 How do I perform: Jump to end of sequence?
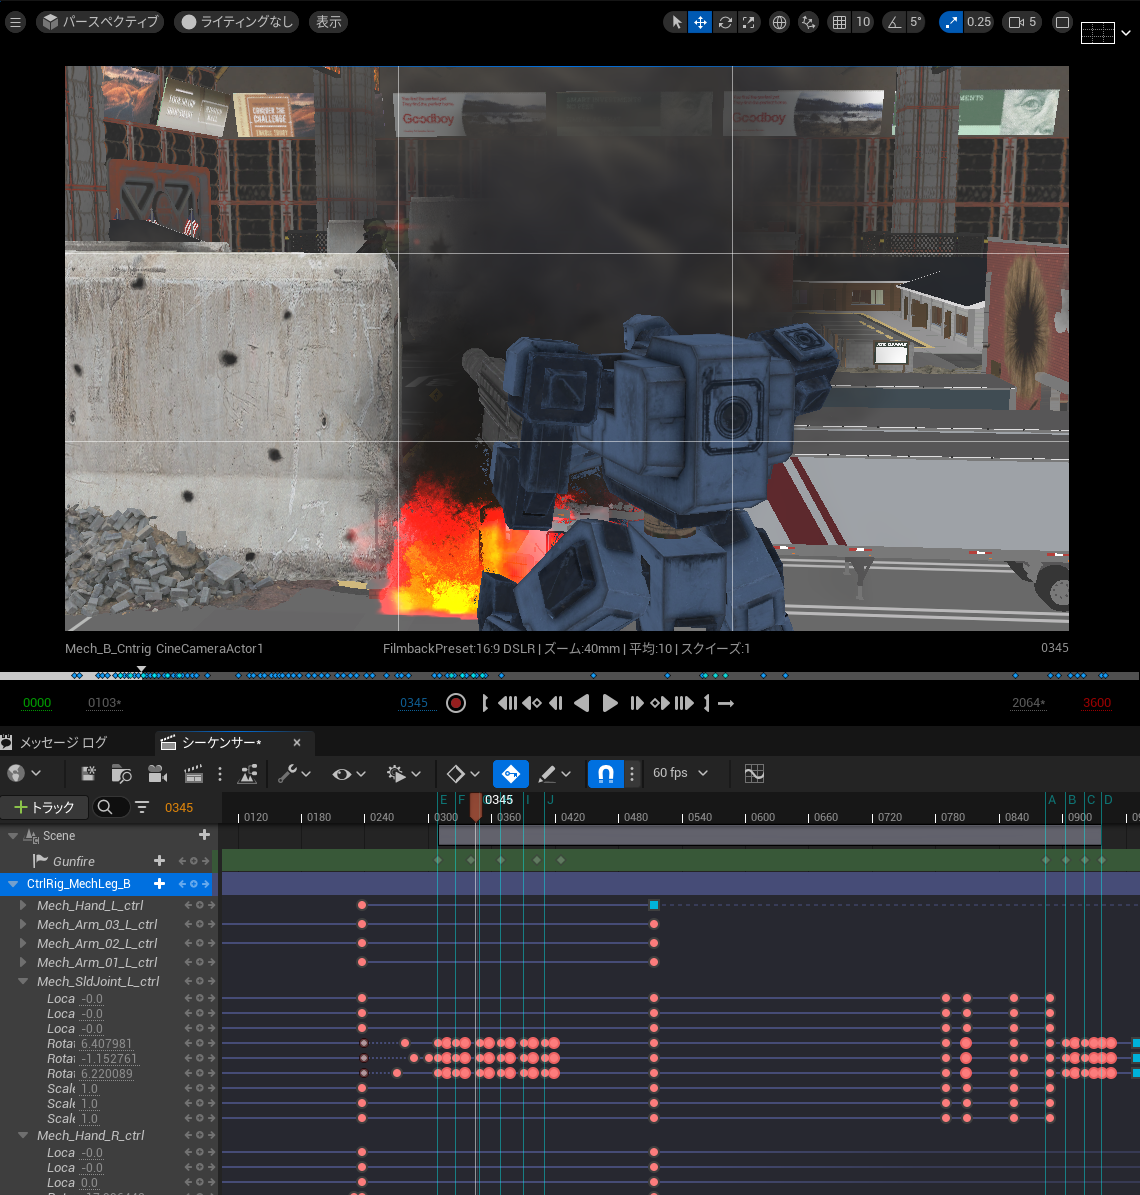[684, 703]
